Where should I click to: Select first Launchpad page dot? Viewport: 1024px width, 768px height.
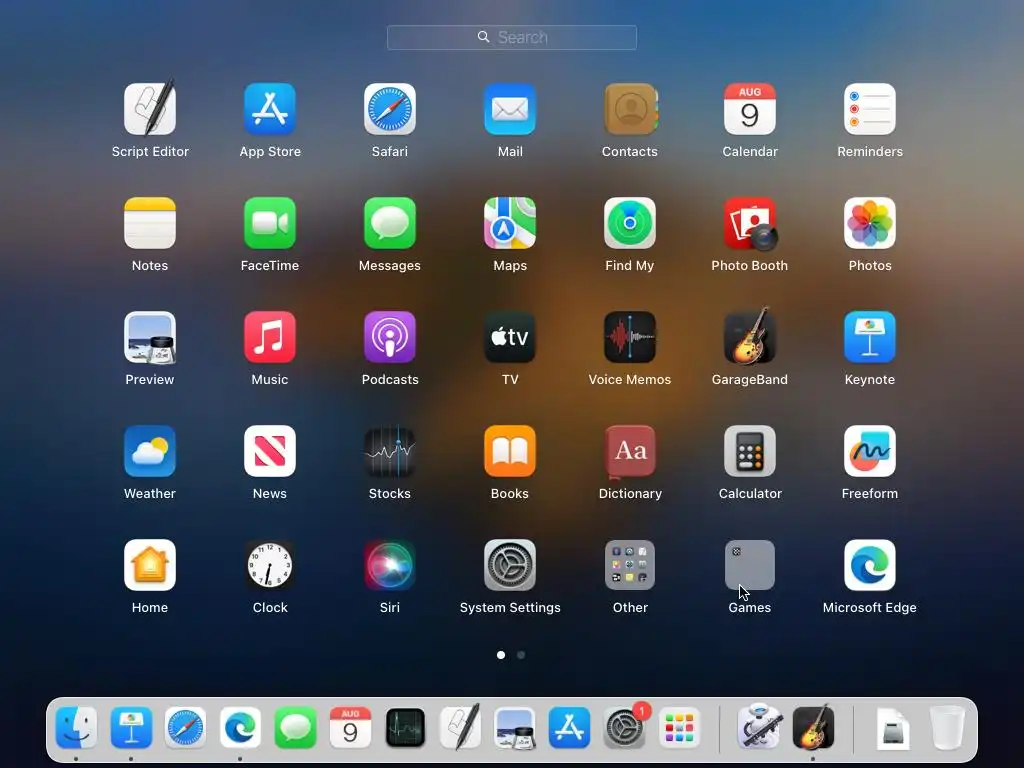[x=501, y=654]
